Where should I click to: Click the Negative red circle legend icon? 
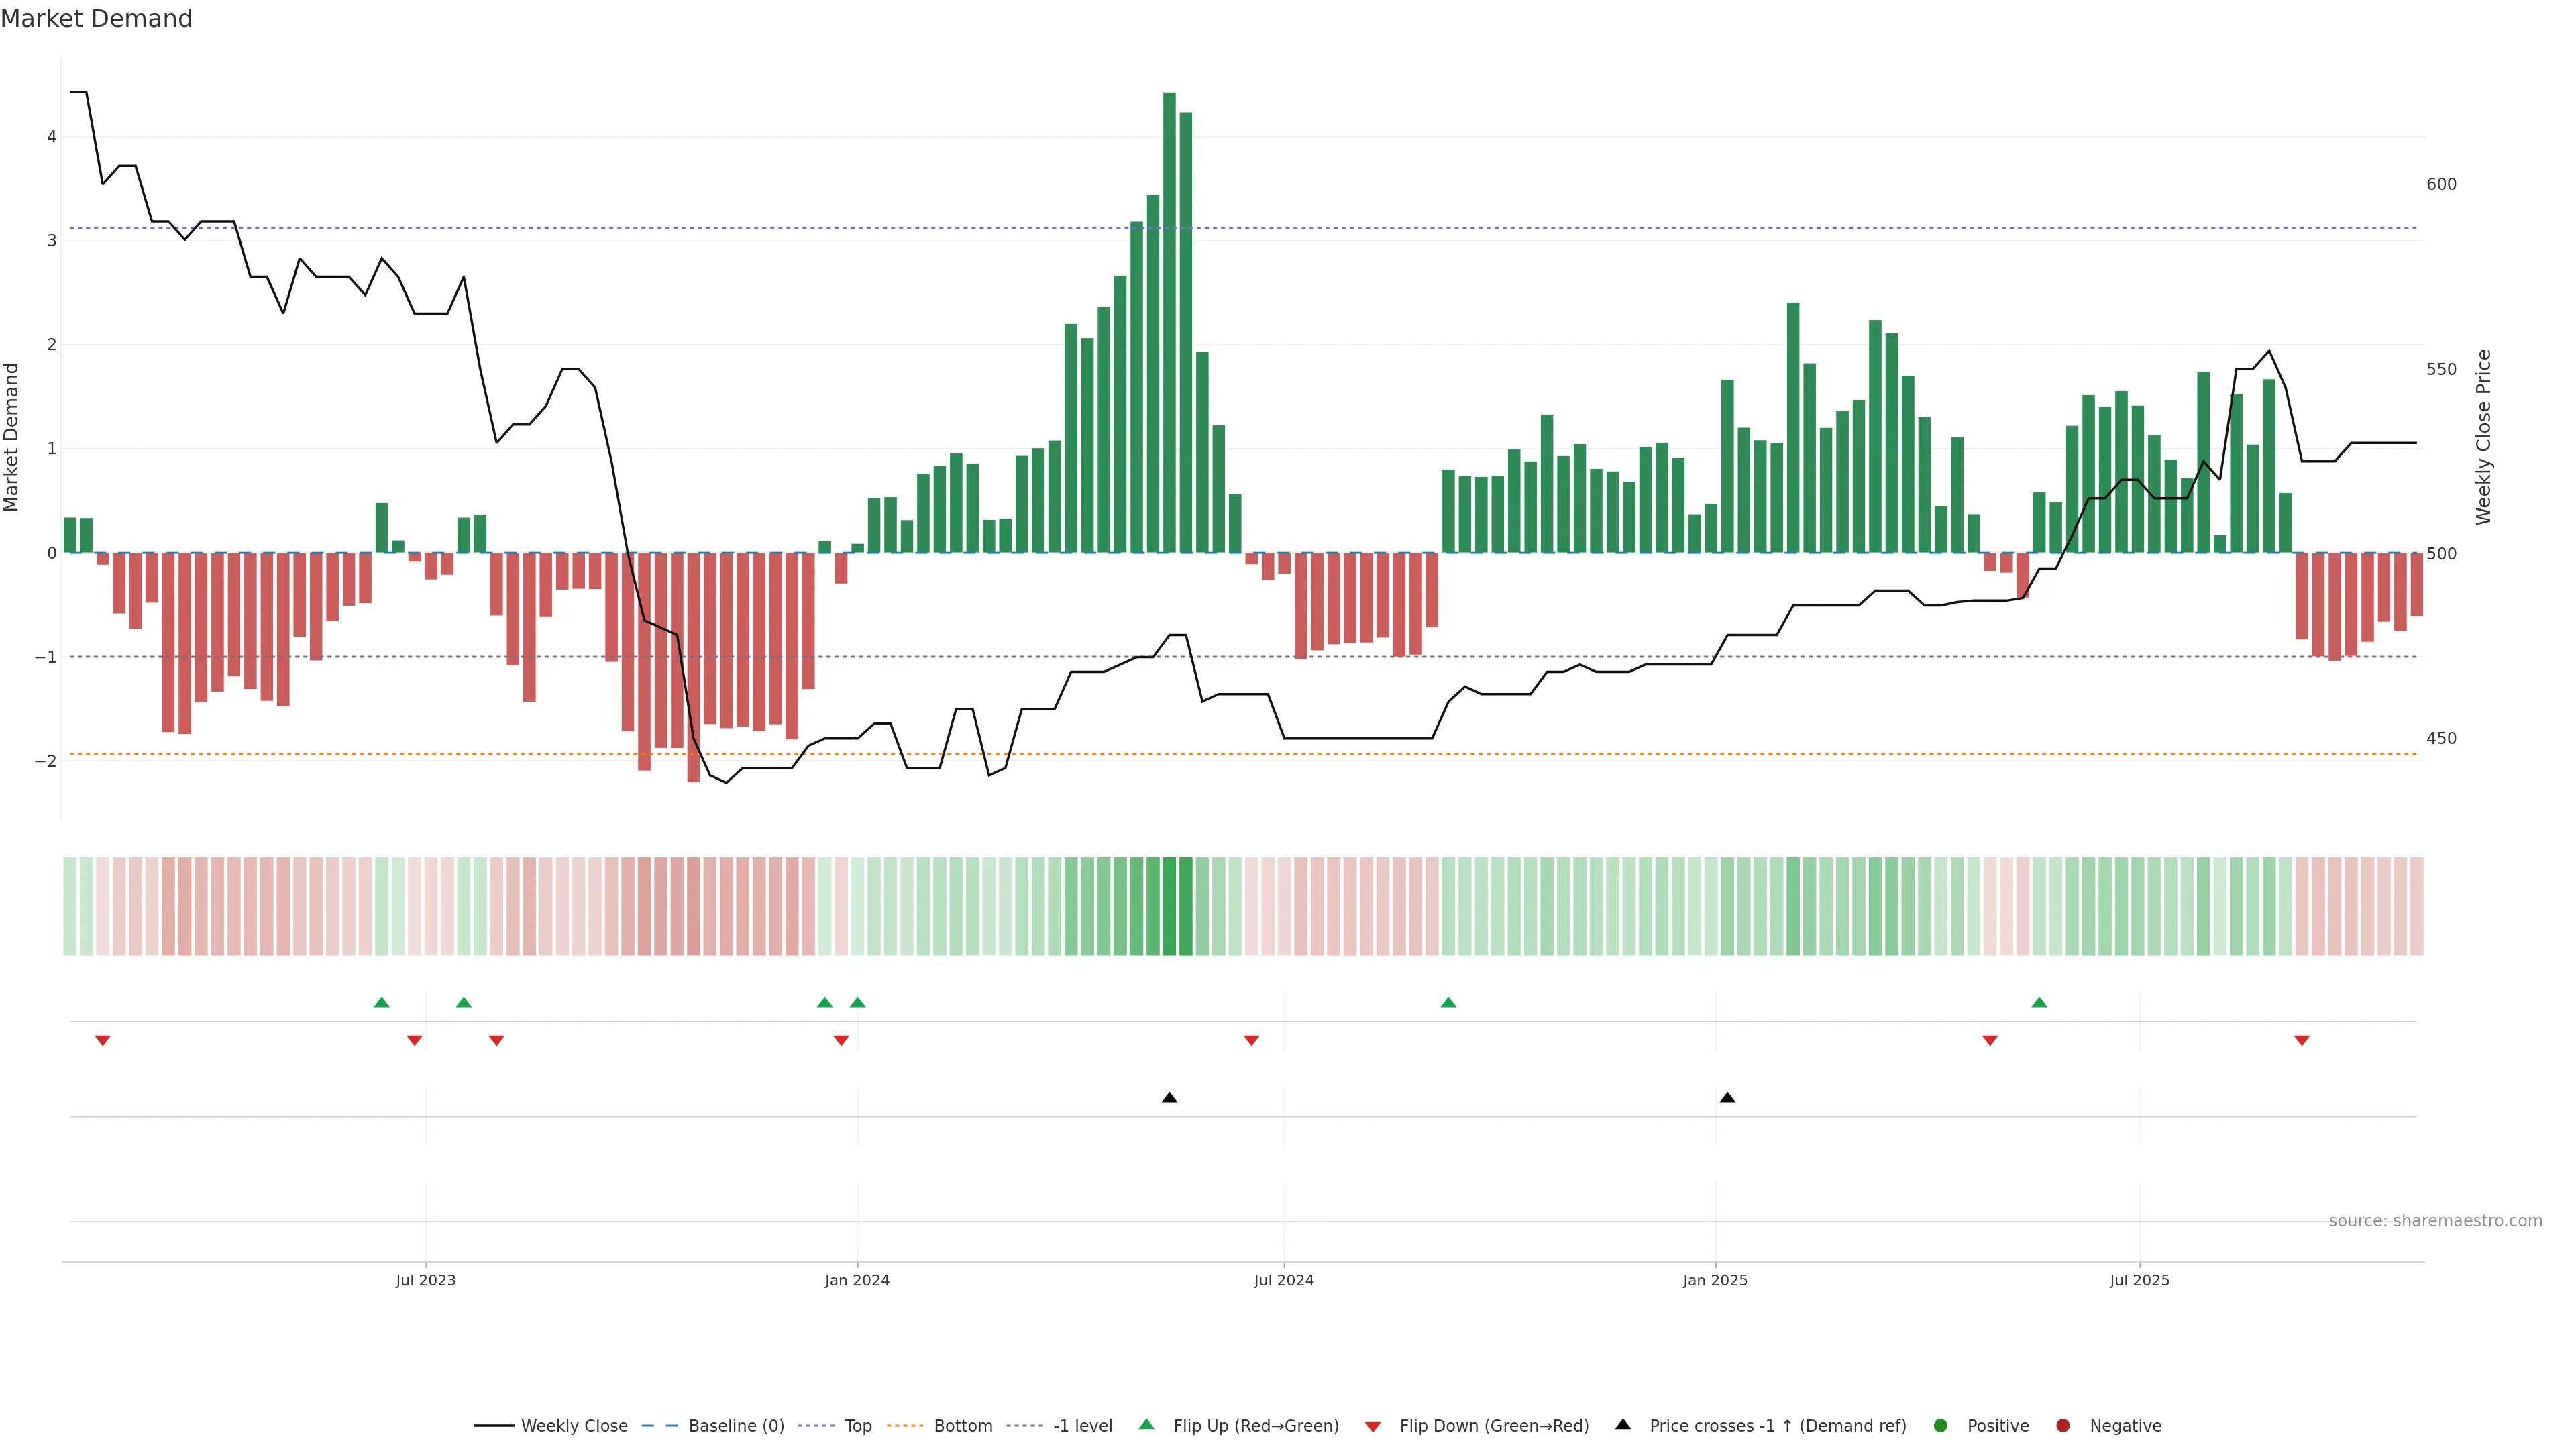click(x=2063, y=1425)
